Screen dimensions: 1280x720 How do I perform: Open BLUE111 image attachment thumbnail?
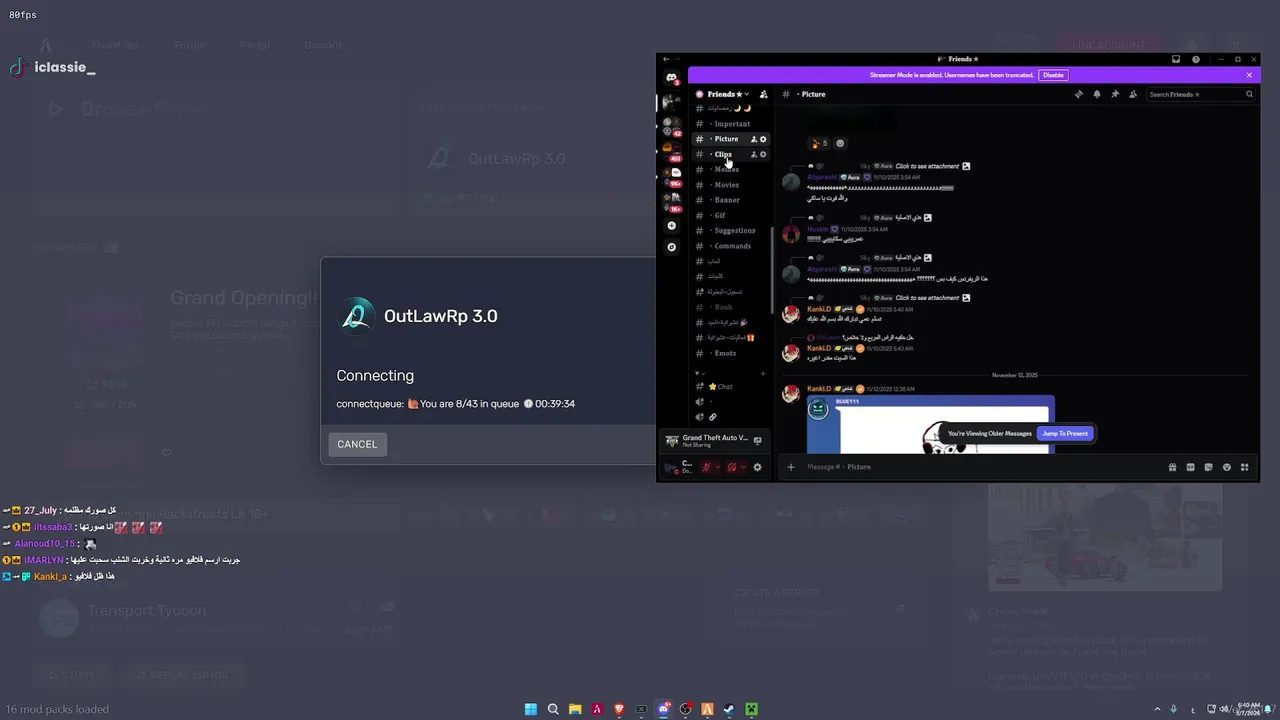[x=930, y=425]
